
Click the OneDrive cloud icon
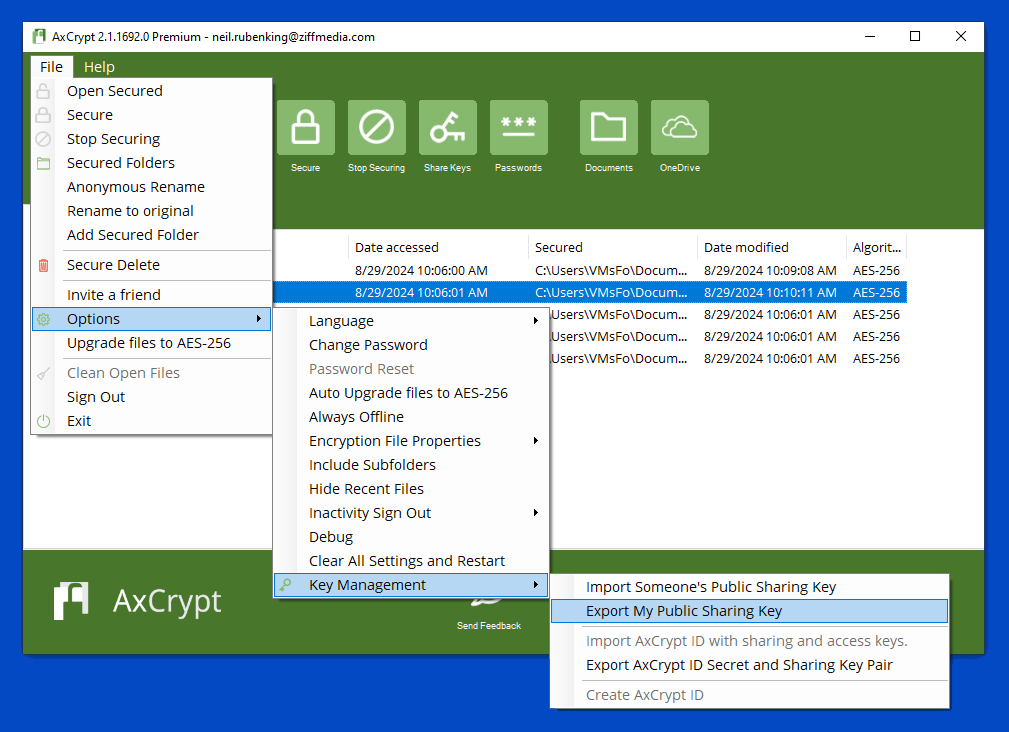(x=679, y=128)
